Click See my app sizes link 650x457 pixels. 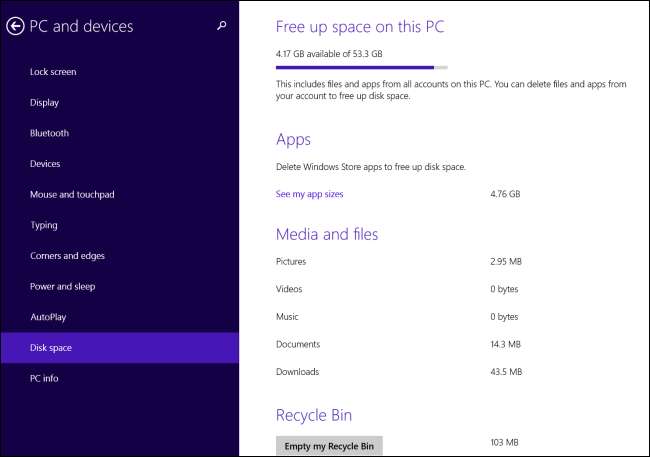(x=309, y=194)
